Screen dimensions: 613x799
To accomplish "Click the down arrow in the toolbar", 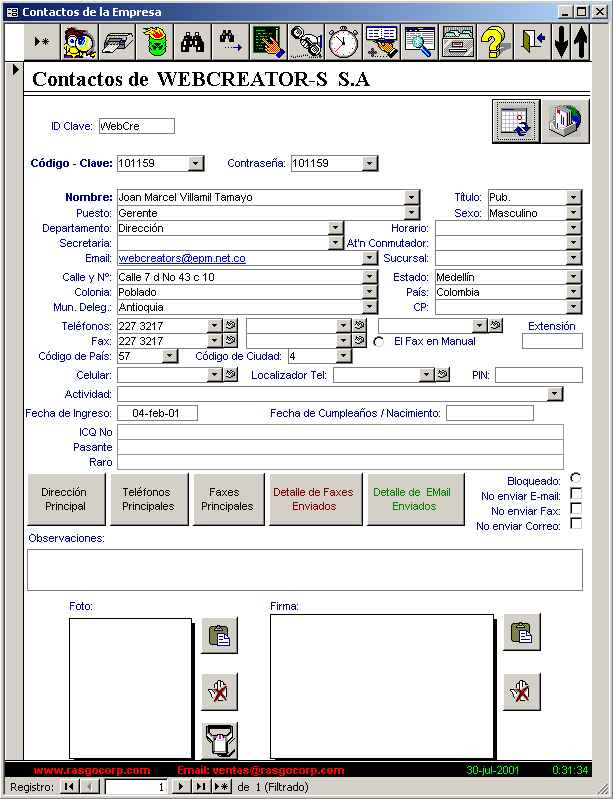I will [561, 42].
